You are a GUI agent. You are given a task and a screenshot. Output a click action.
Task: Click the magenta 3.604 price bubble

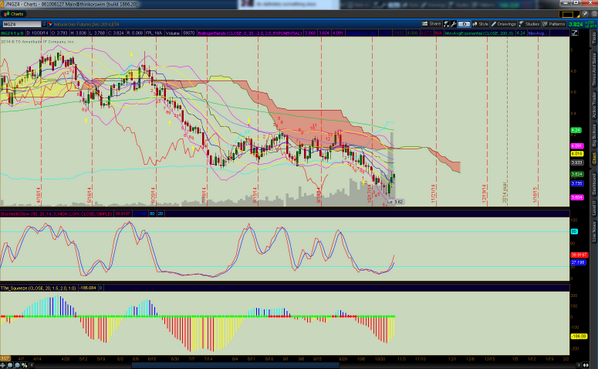point(577,197)
